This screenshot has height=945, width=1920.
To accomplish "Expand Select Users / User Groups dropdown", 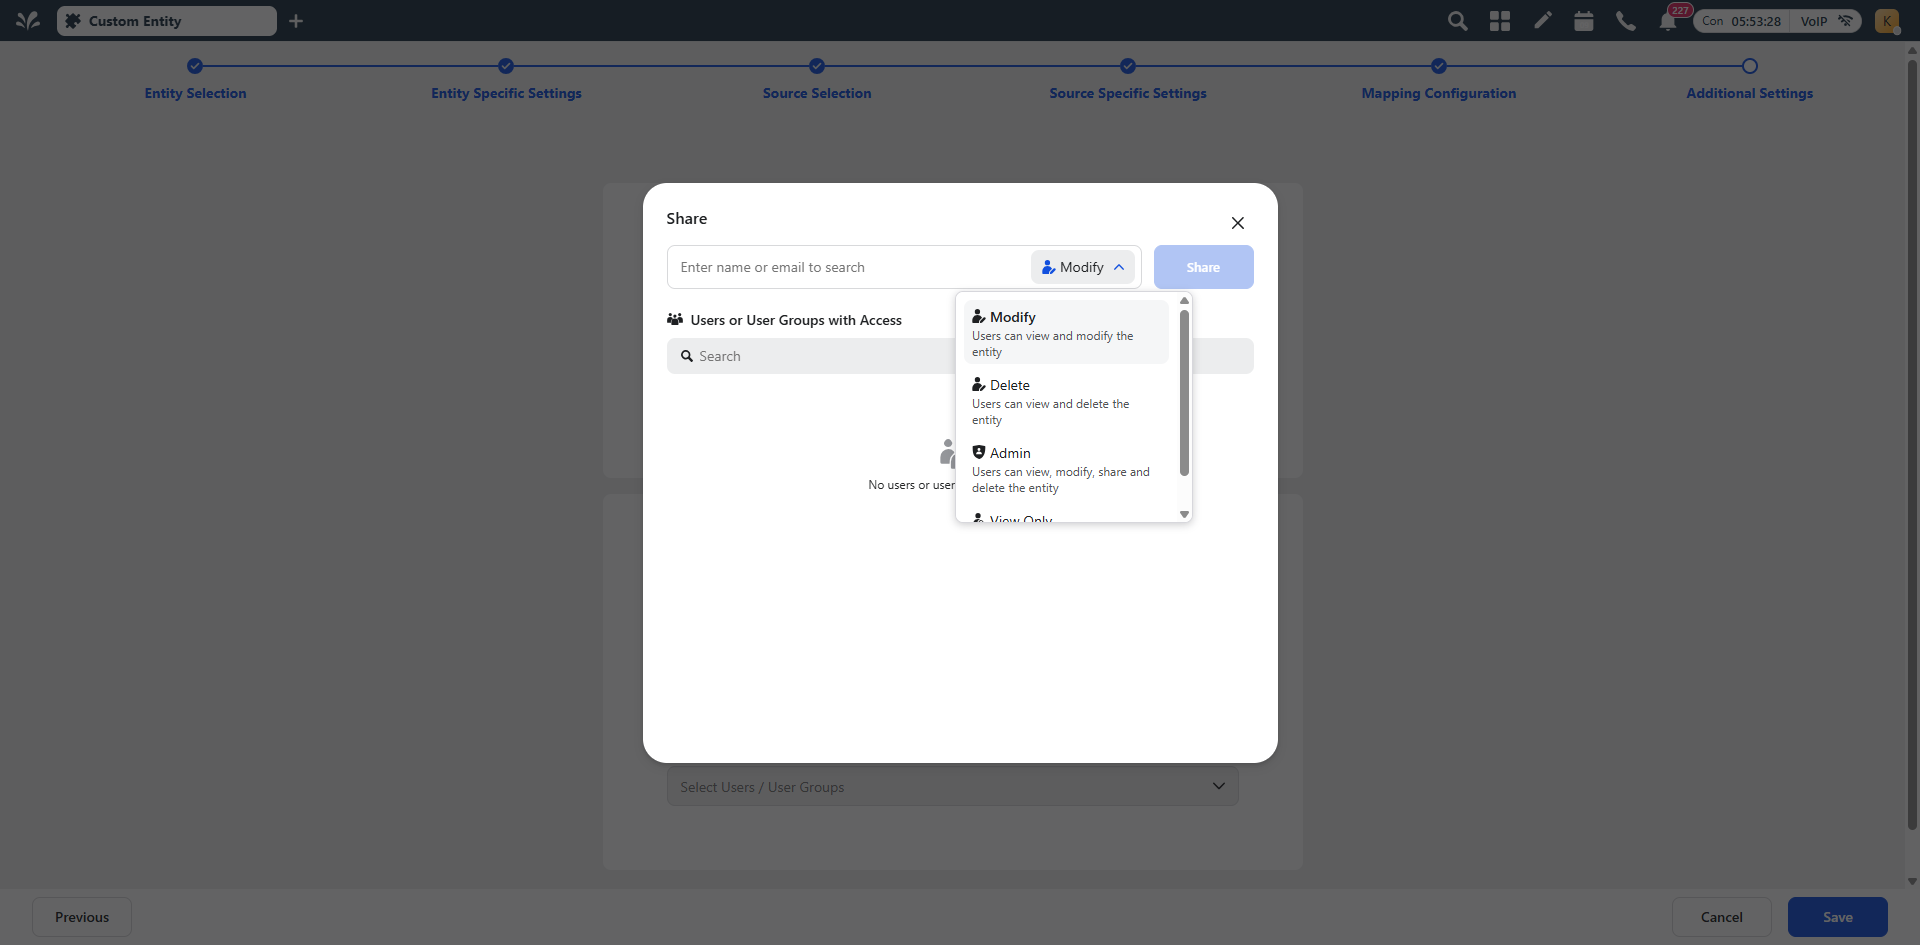I will tap(952, 787).
